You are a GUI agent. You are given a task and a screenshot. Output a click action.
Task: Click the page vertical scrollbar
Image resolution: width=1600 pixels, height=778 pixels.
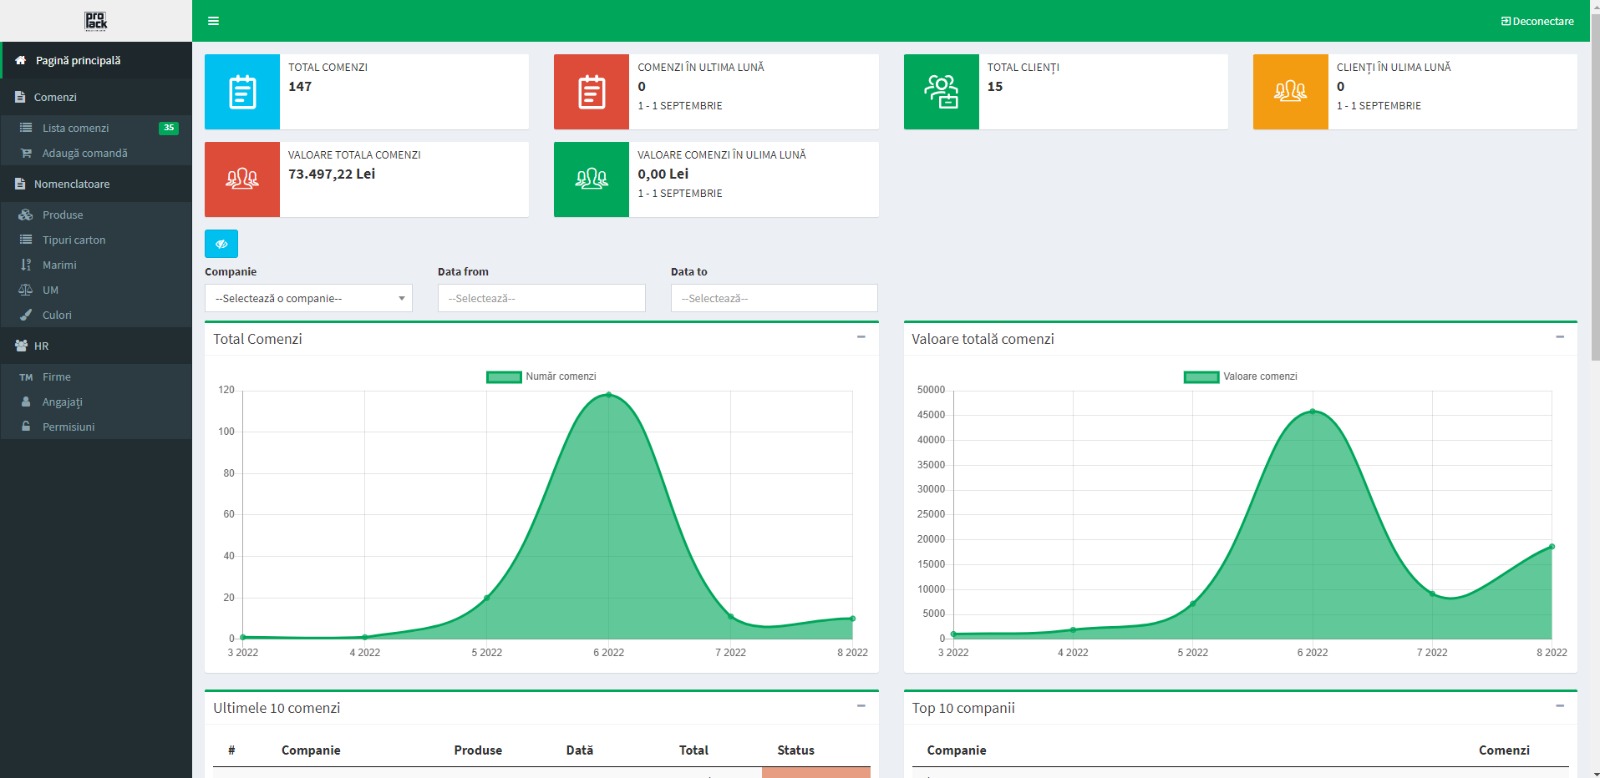click(x=1594, y=200)
